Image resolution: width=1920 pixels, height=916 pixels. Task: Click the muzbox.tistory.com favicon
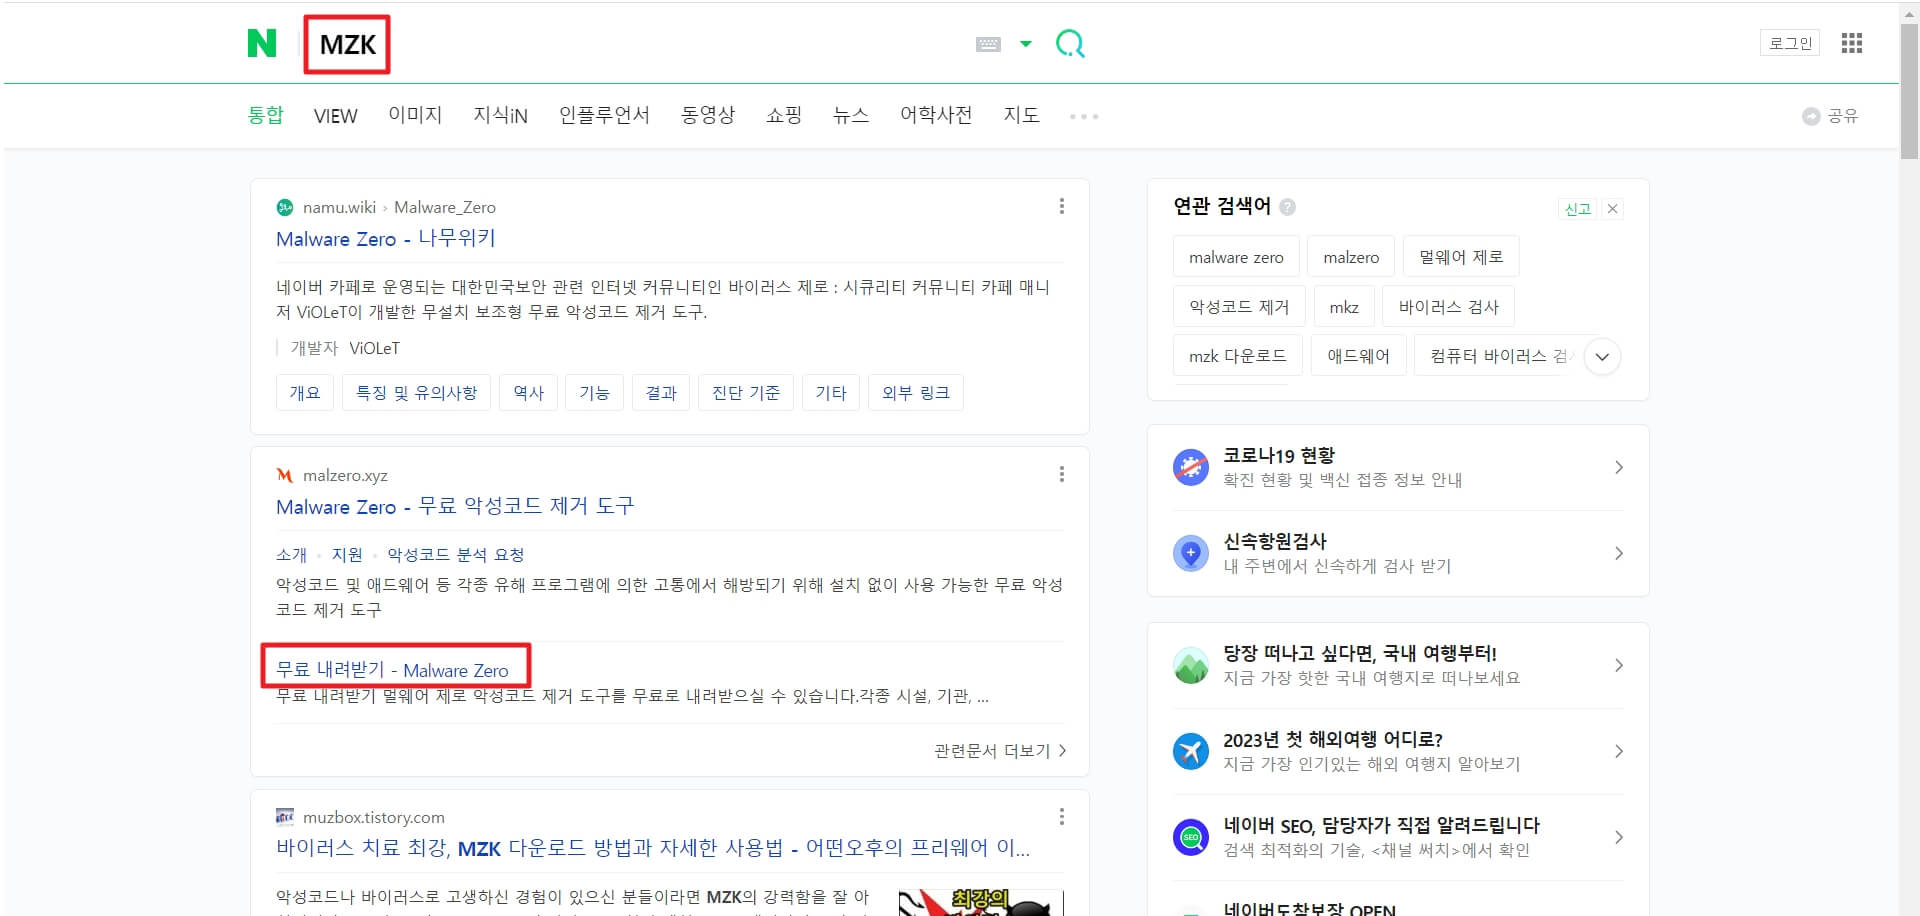pos(285,816)
